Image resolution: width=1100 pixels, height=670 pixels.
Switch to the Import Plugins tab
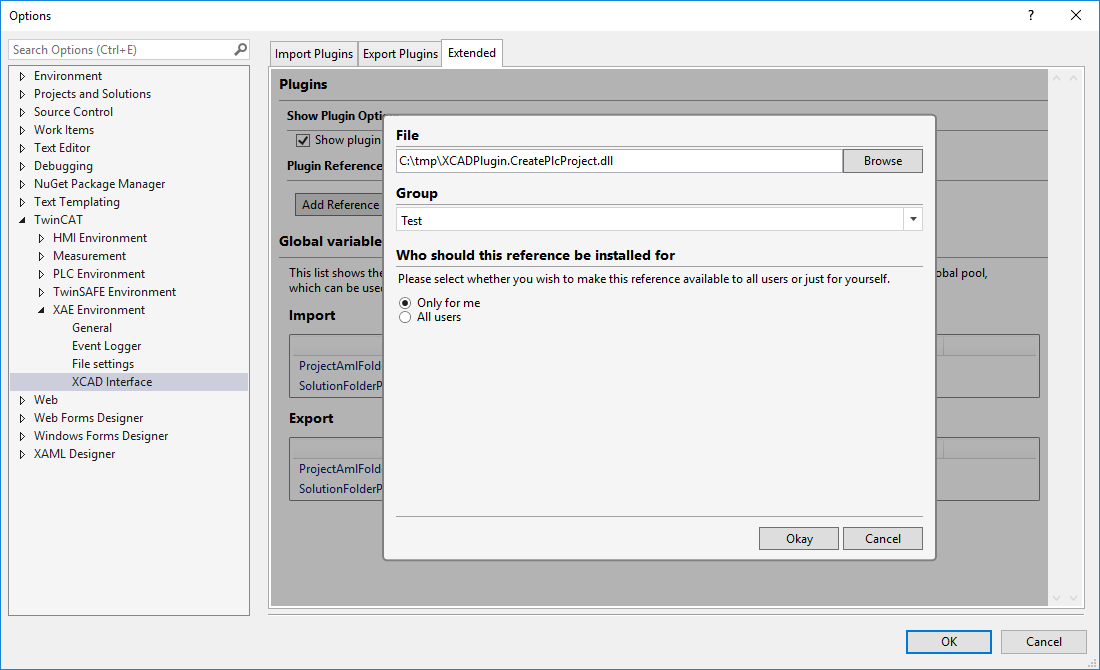pyautogui.click(x=314, y=54)
